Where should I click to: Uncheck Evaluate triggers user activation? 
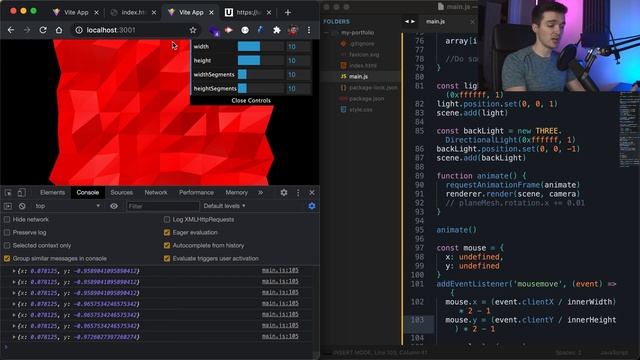tap(167, 259)
